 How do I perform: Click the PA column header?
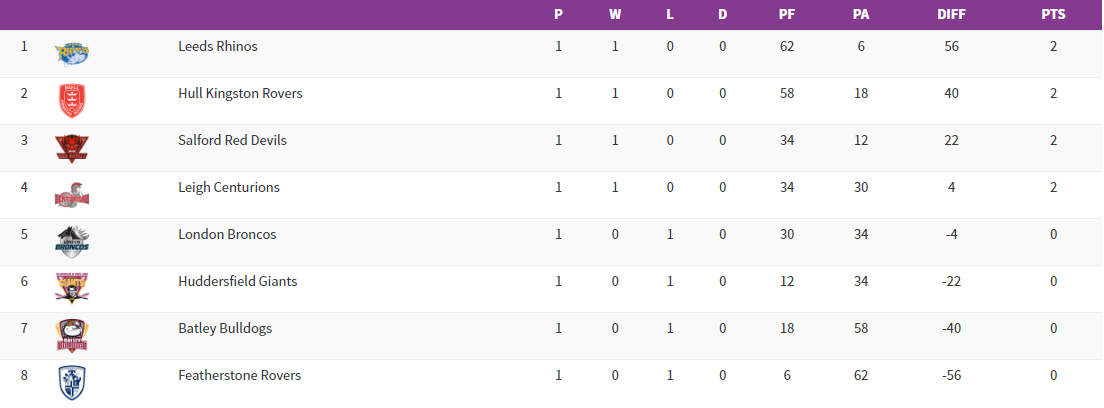[860, 15]
